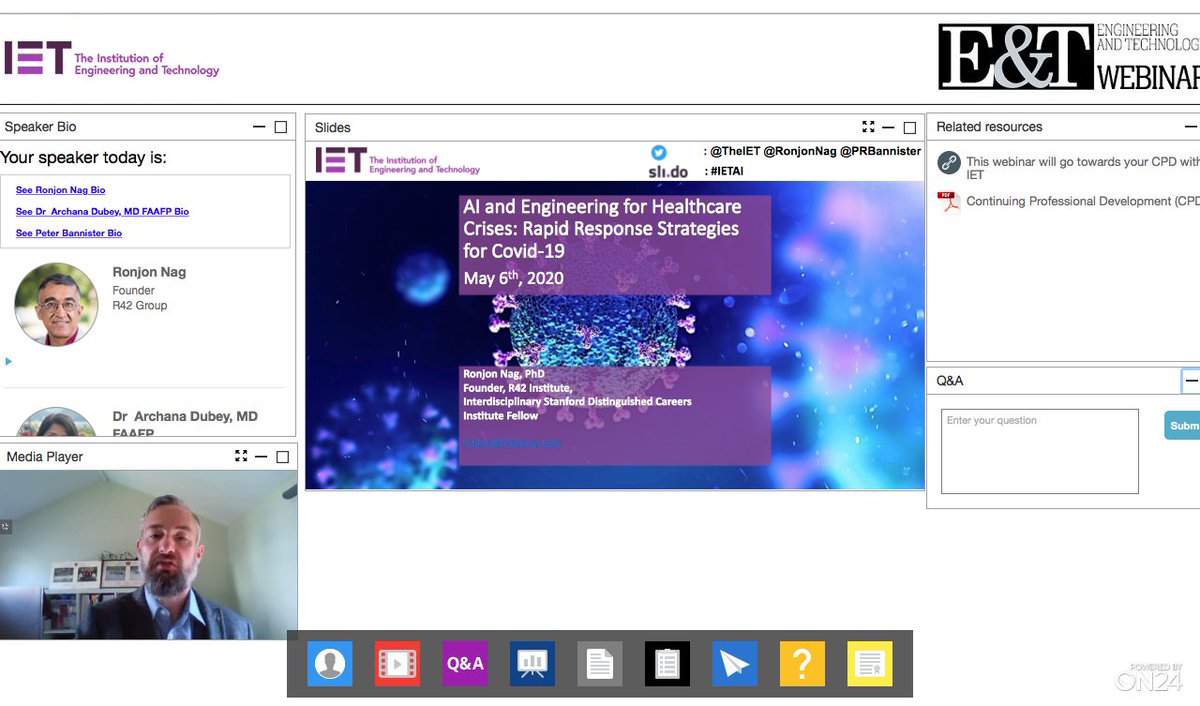Click the Slides panel title
Screen dimensions: 1200x706
point(333,127)
